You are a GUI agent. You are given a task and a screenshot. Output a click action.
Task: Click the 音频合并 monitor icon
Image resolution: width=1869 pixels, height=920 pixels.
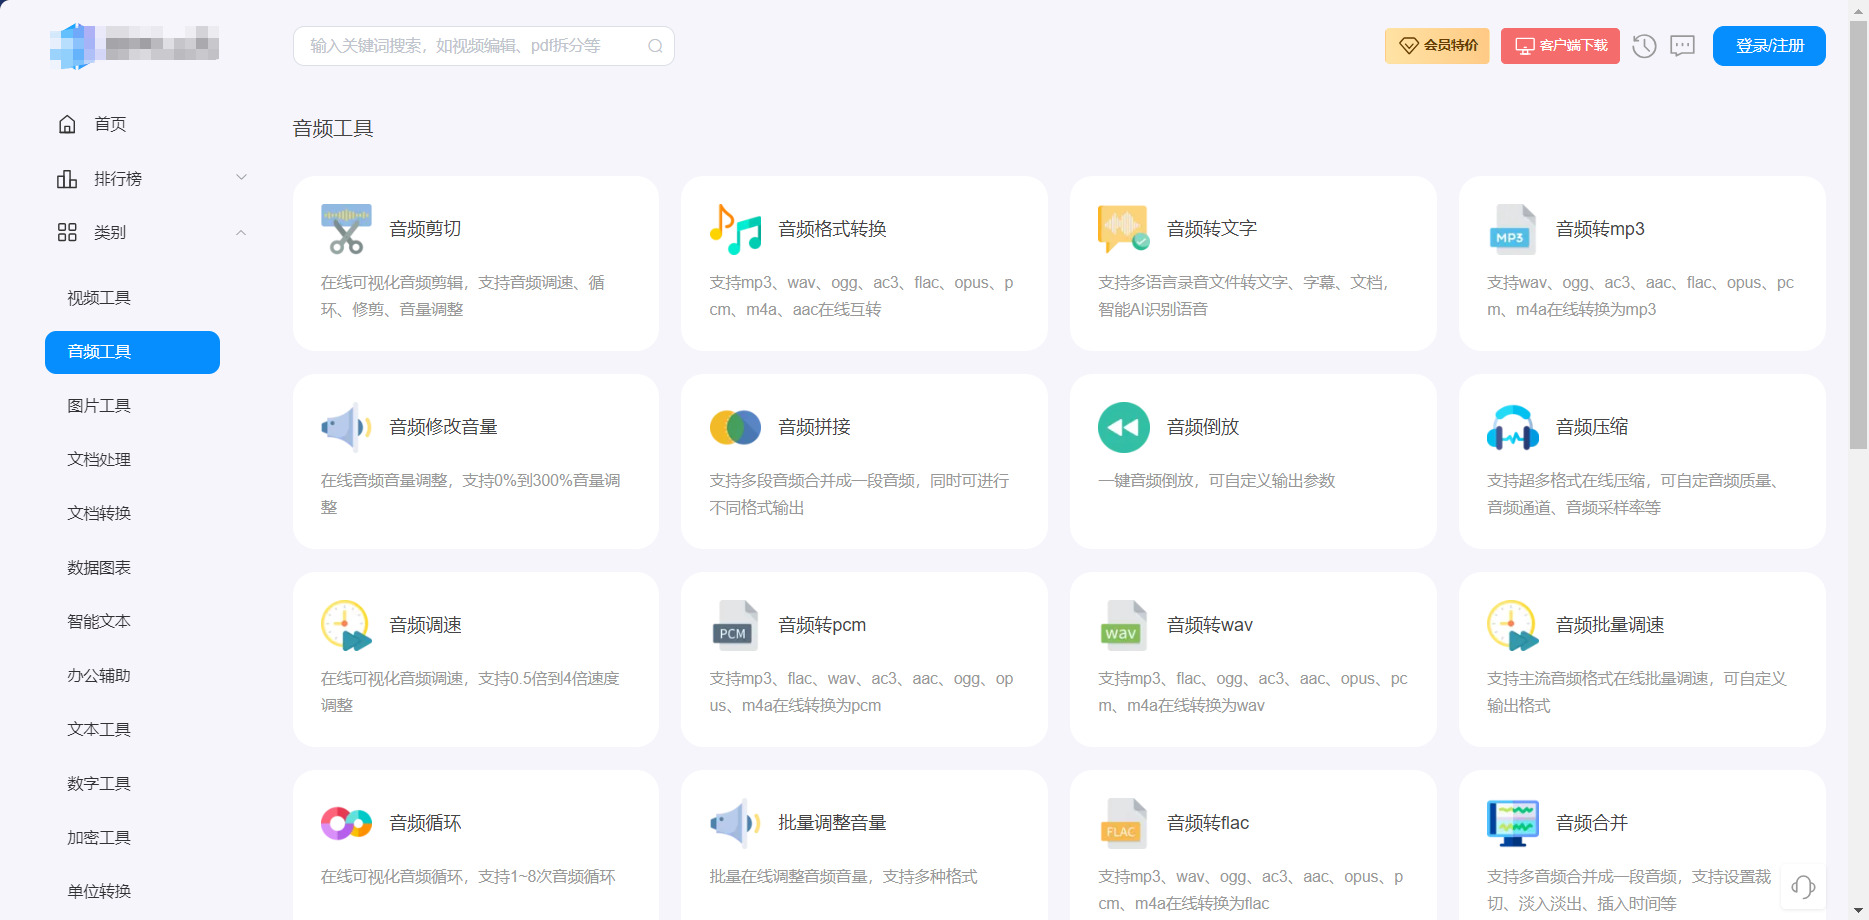1513,823
